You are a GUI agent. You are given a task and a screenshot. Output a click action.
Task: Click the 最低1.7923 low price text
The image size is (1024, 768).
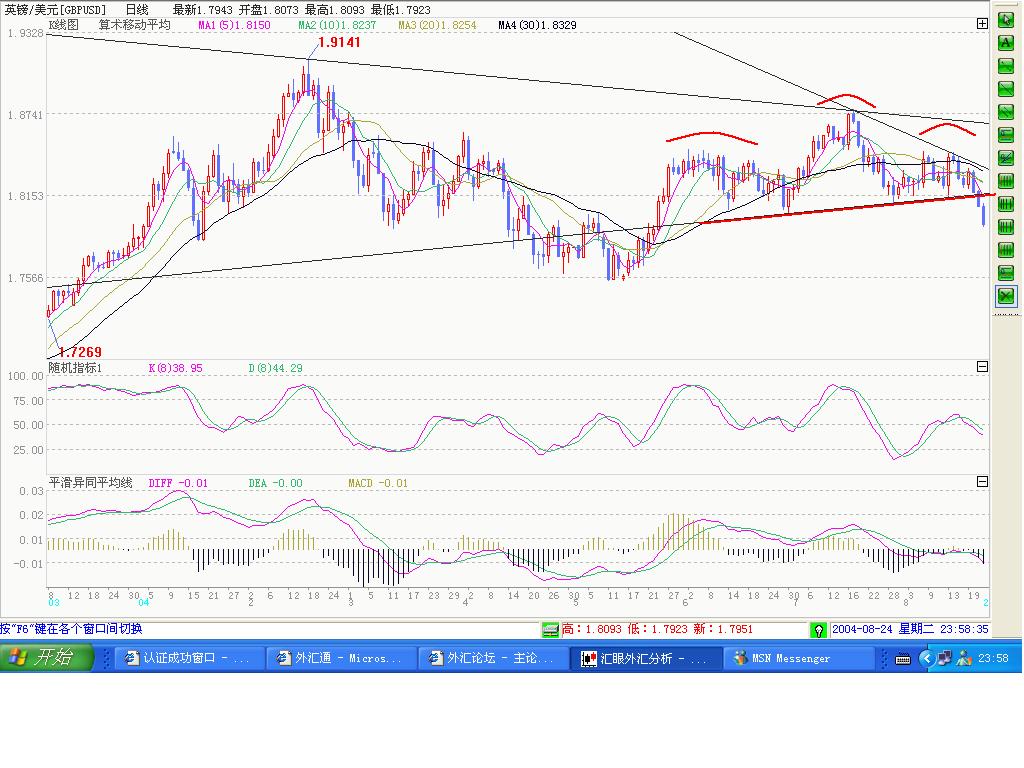tap(400, 10)
